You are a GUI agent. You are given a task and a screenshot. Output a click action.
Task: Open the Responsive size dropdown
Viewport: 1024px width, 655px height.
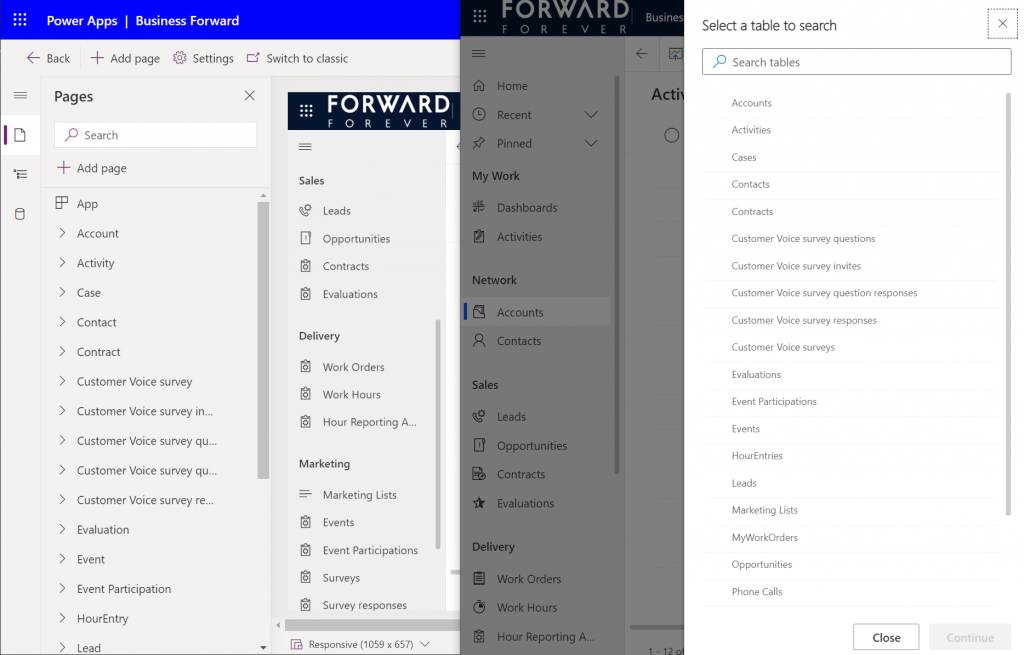(x=425, y=644)
